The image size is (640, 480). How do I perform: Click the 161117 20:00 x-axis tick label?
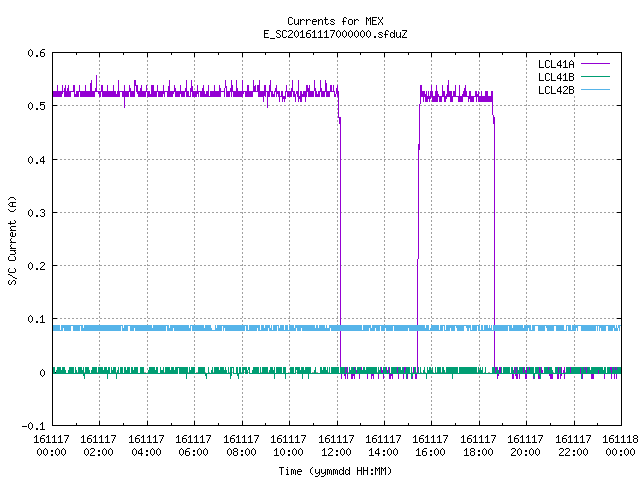(x=526, y=446)
